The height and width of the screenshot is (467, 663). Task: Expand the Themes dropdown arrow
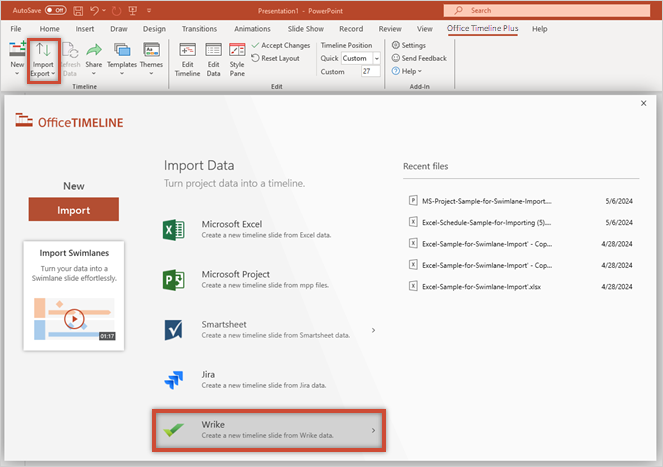pos(151,74)
